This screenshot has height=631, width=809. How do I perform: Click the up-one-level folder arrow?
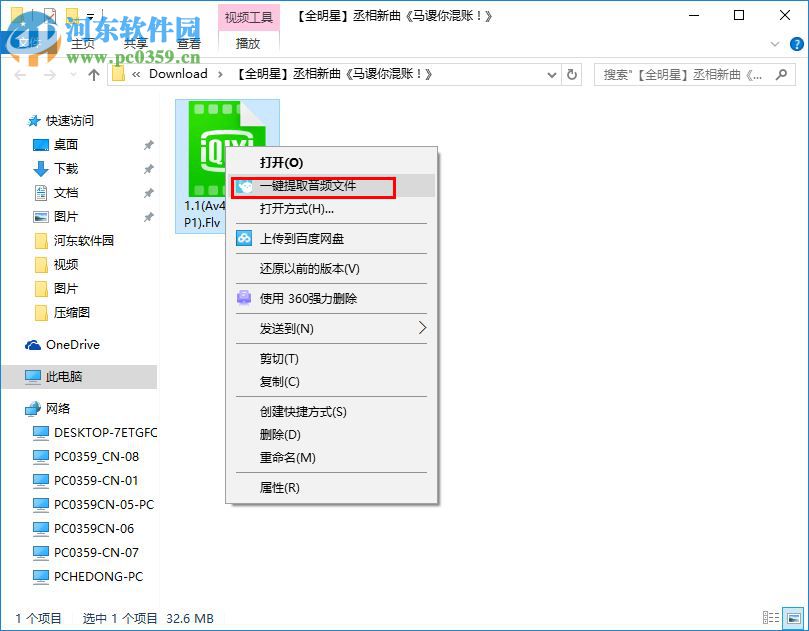93,74
